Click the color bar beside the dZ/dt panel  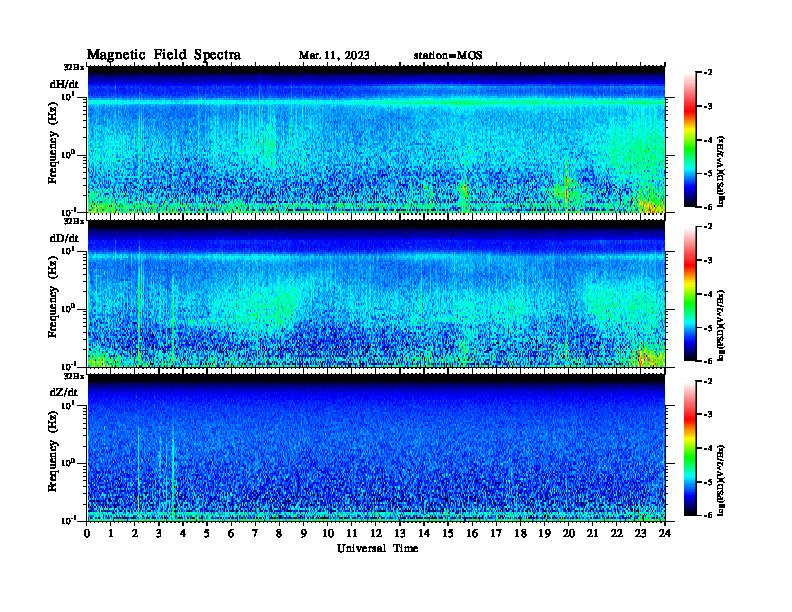point(689,448)
